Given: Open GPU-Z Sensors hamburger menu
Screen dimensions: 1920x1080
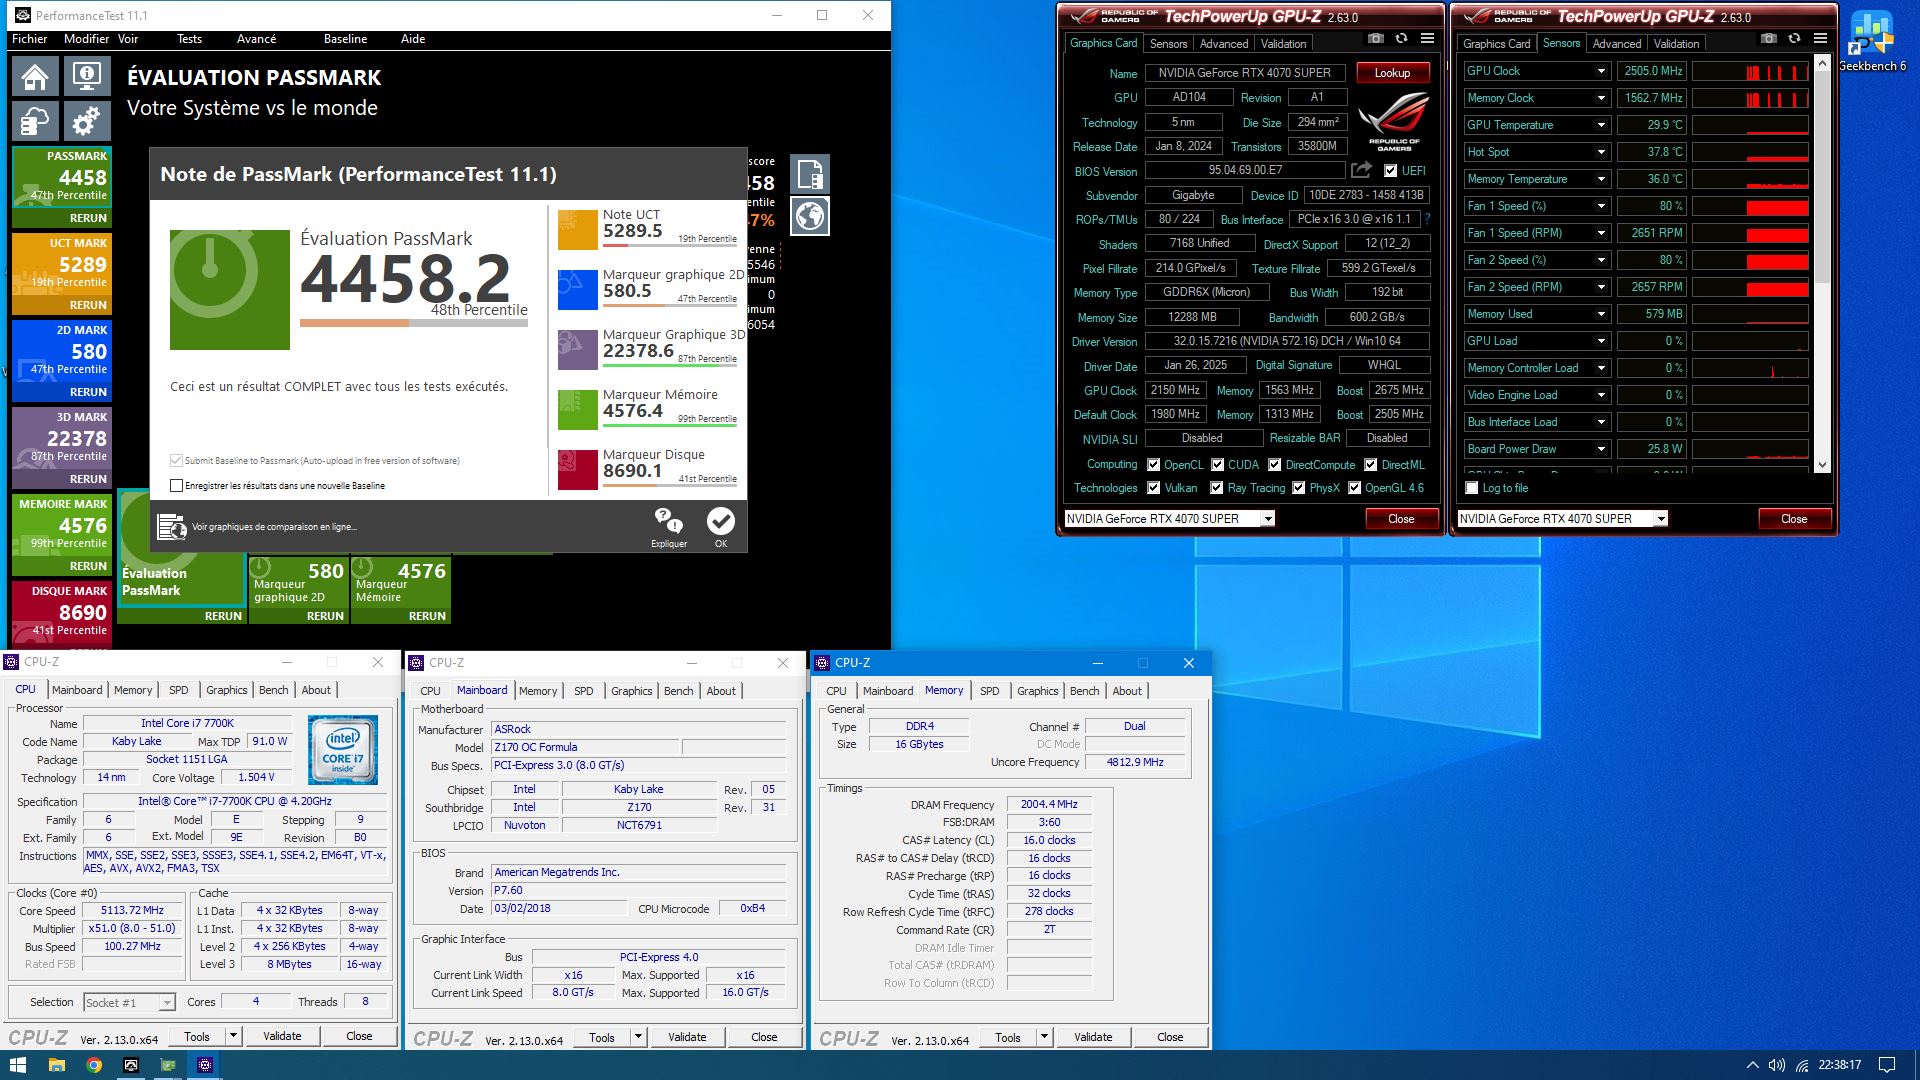Looking at the screenshot, I should tap(1820, 39).
